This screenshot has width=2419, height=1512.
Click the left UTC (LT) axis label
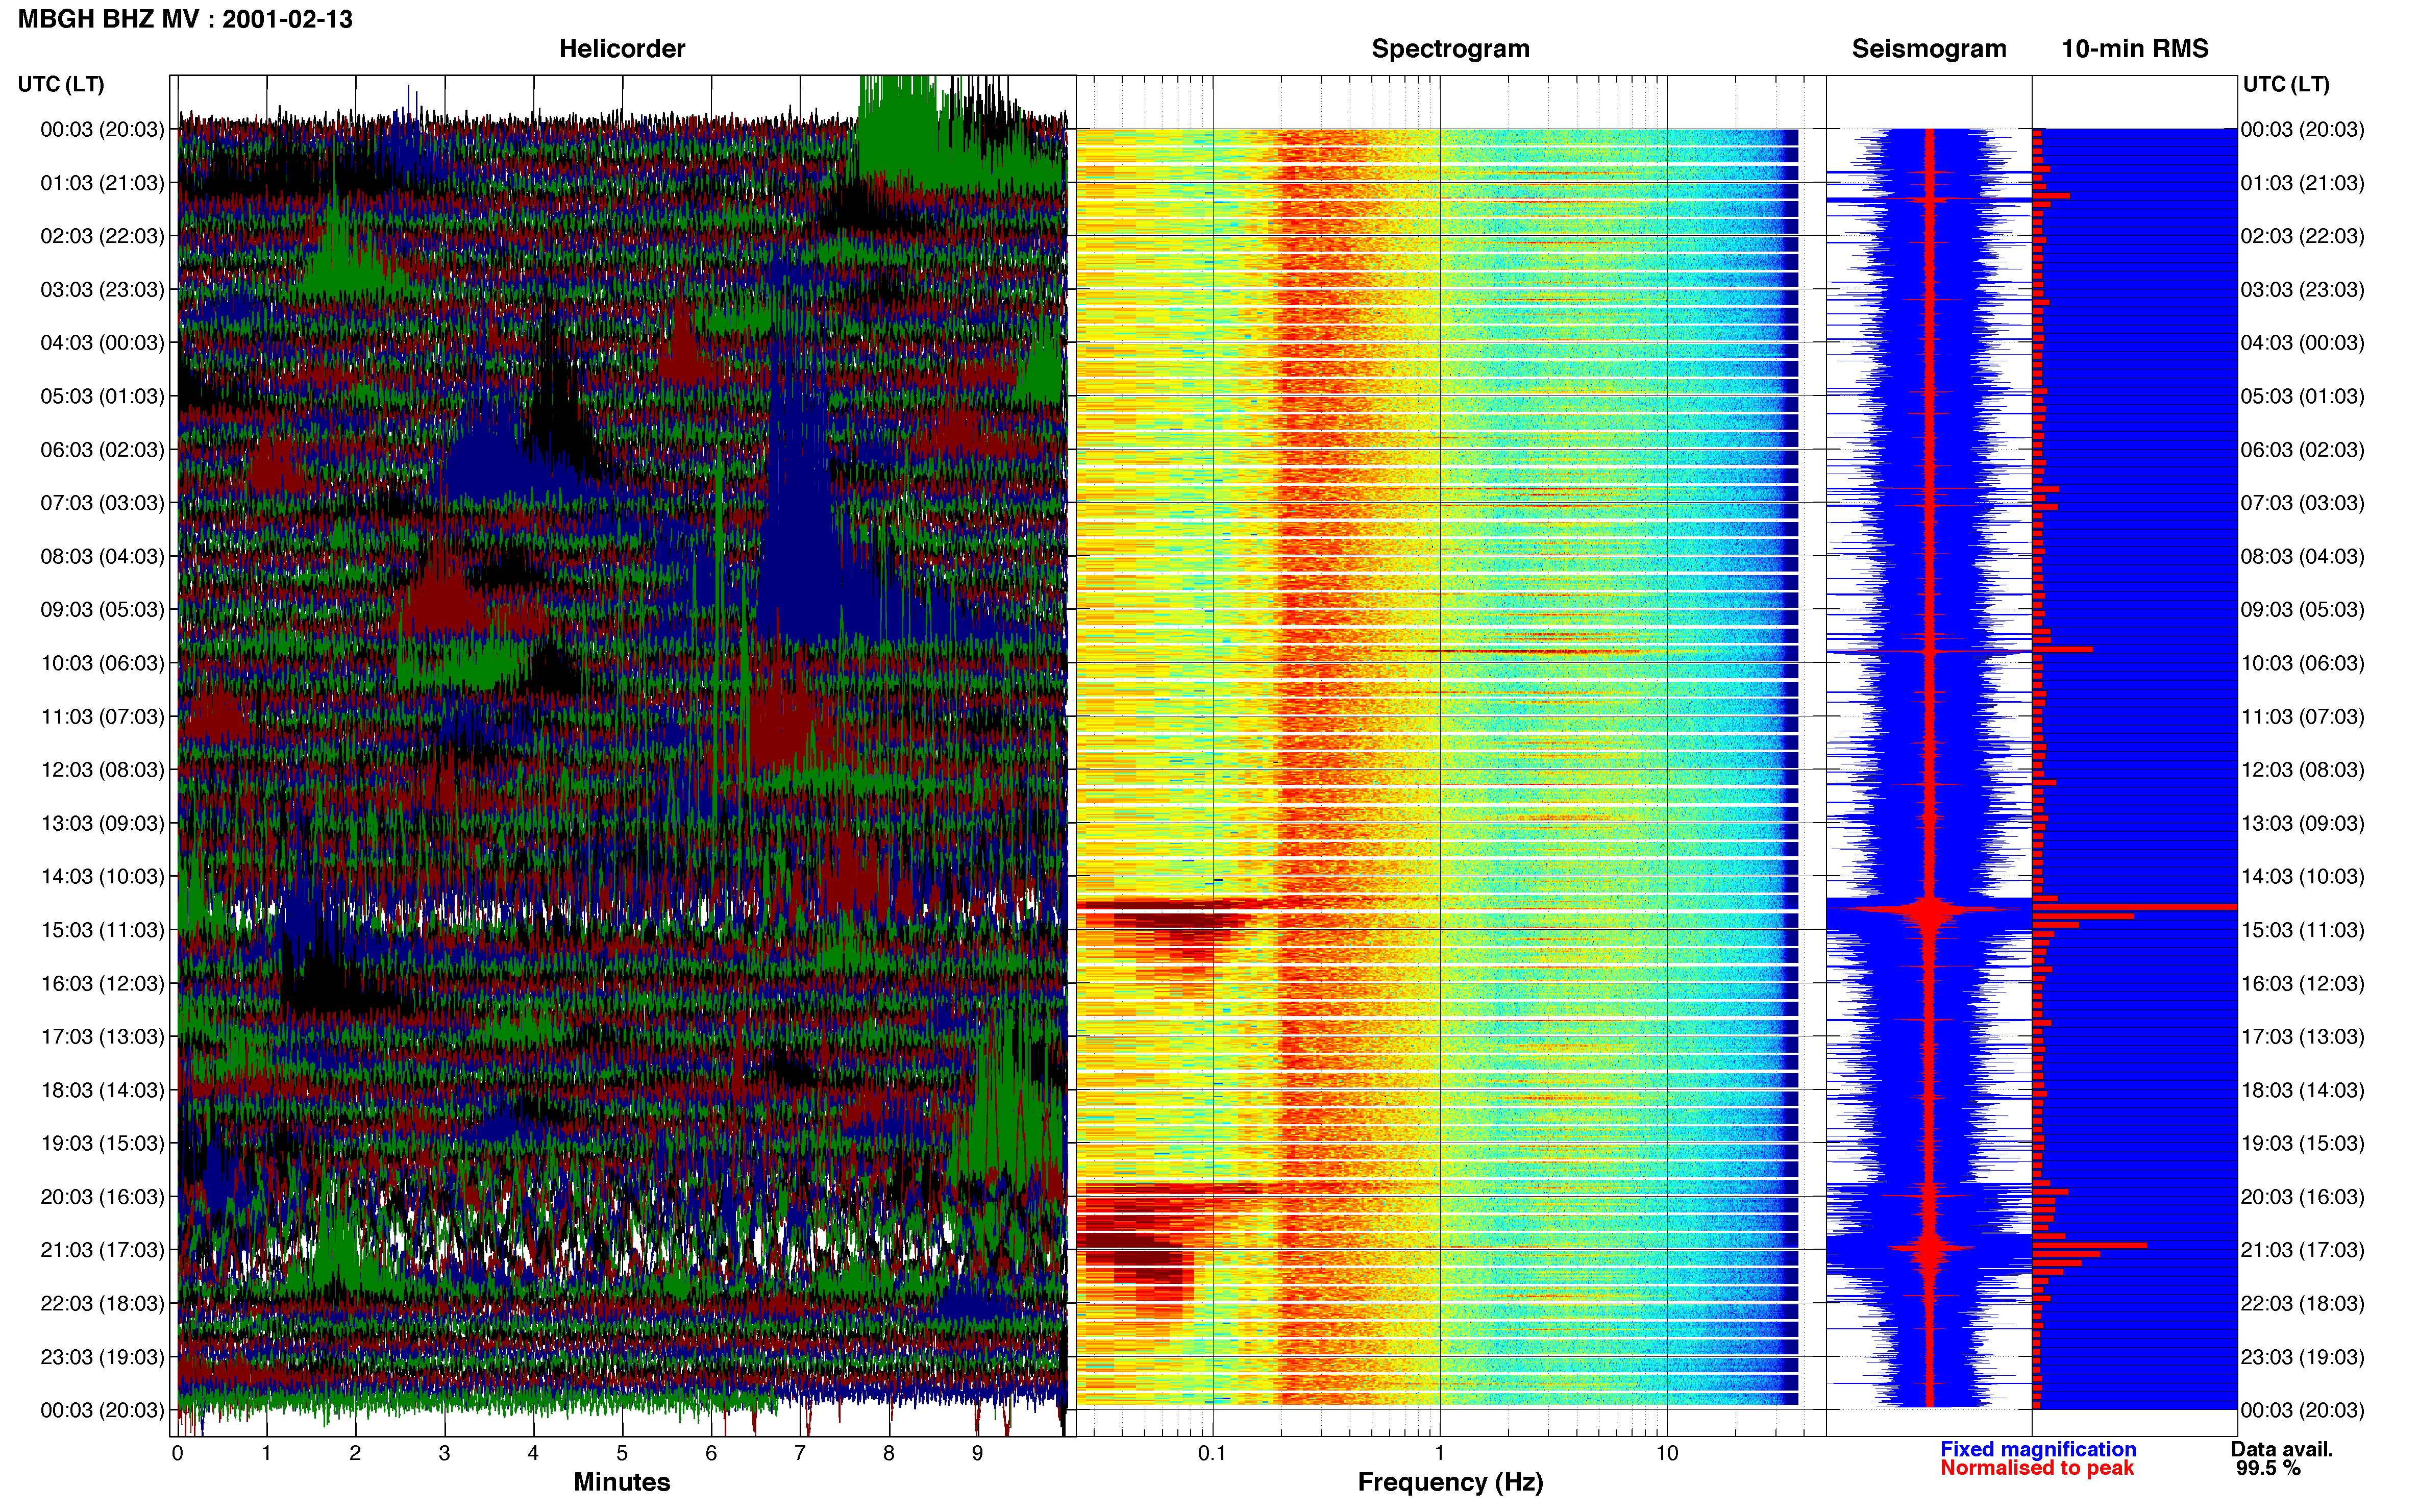pos(61,84)
